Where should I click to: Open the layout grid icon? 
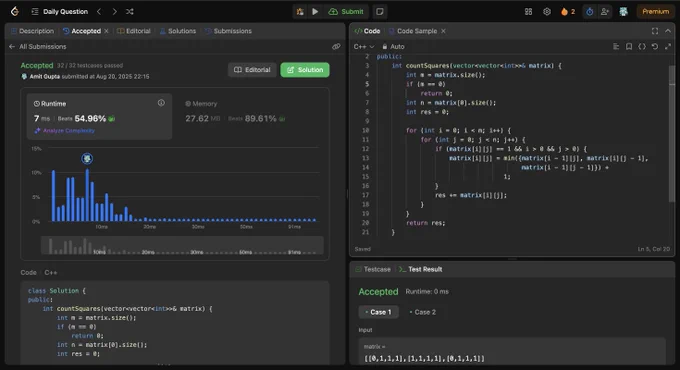pos(528,12)
